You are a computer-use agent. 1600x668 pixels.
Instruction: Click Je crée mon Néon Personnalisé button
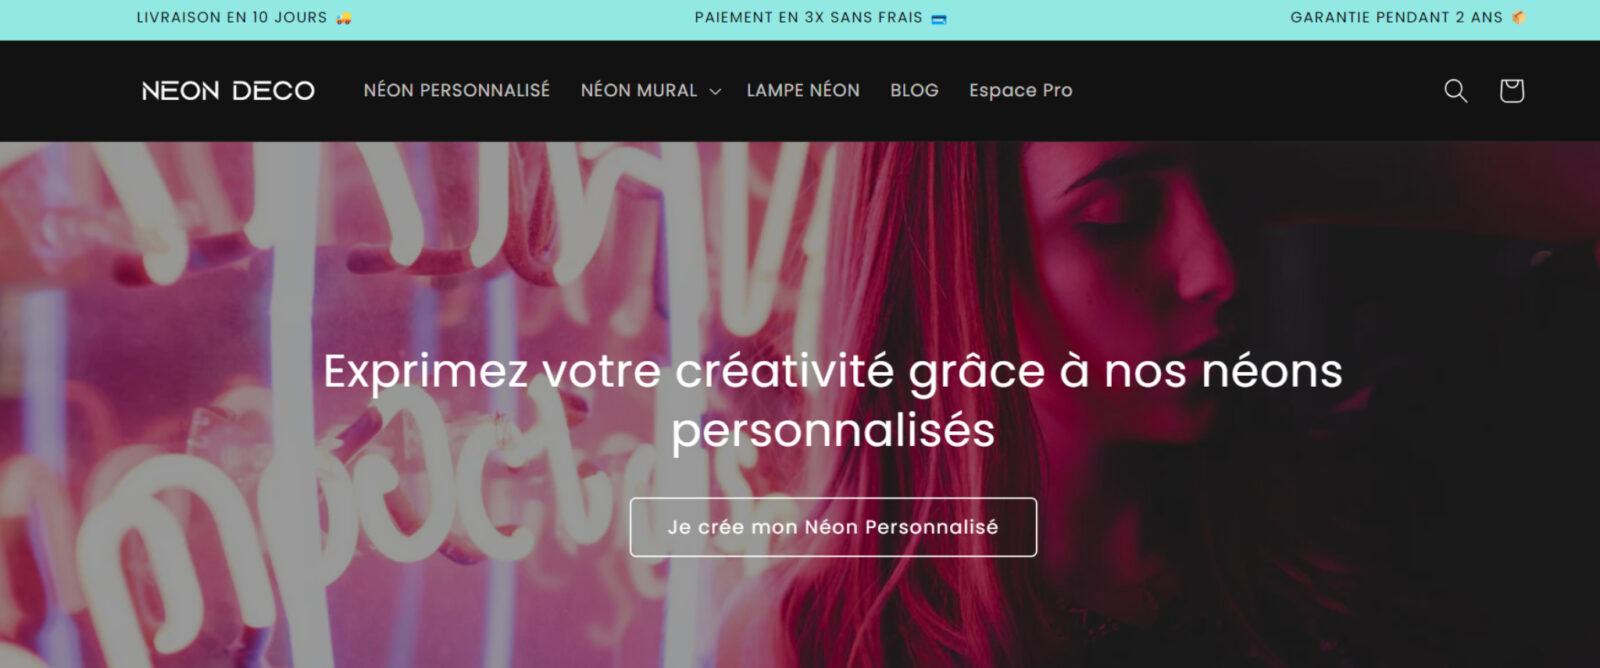coord(833,527)
